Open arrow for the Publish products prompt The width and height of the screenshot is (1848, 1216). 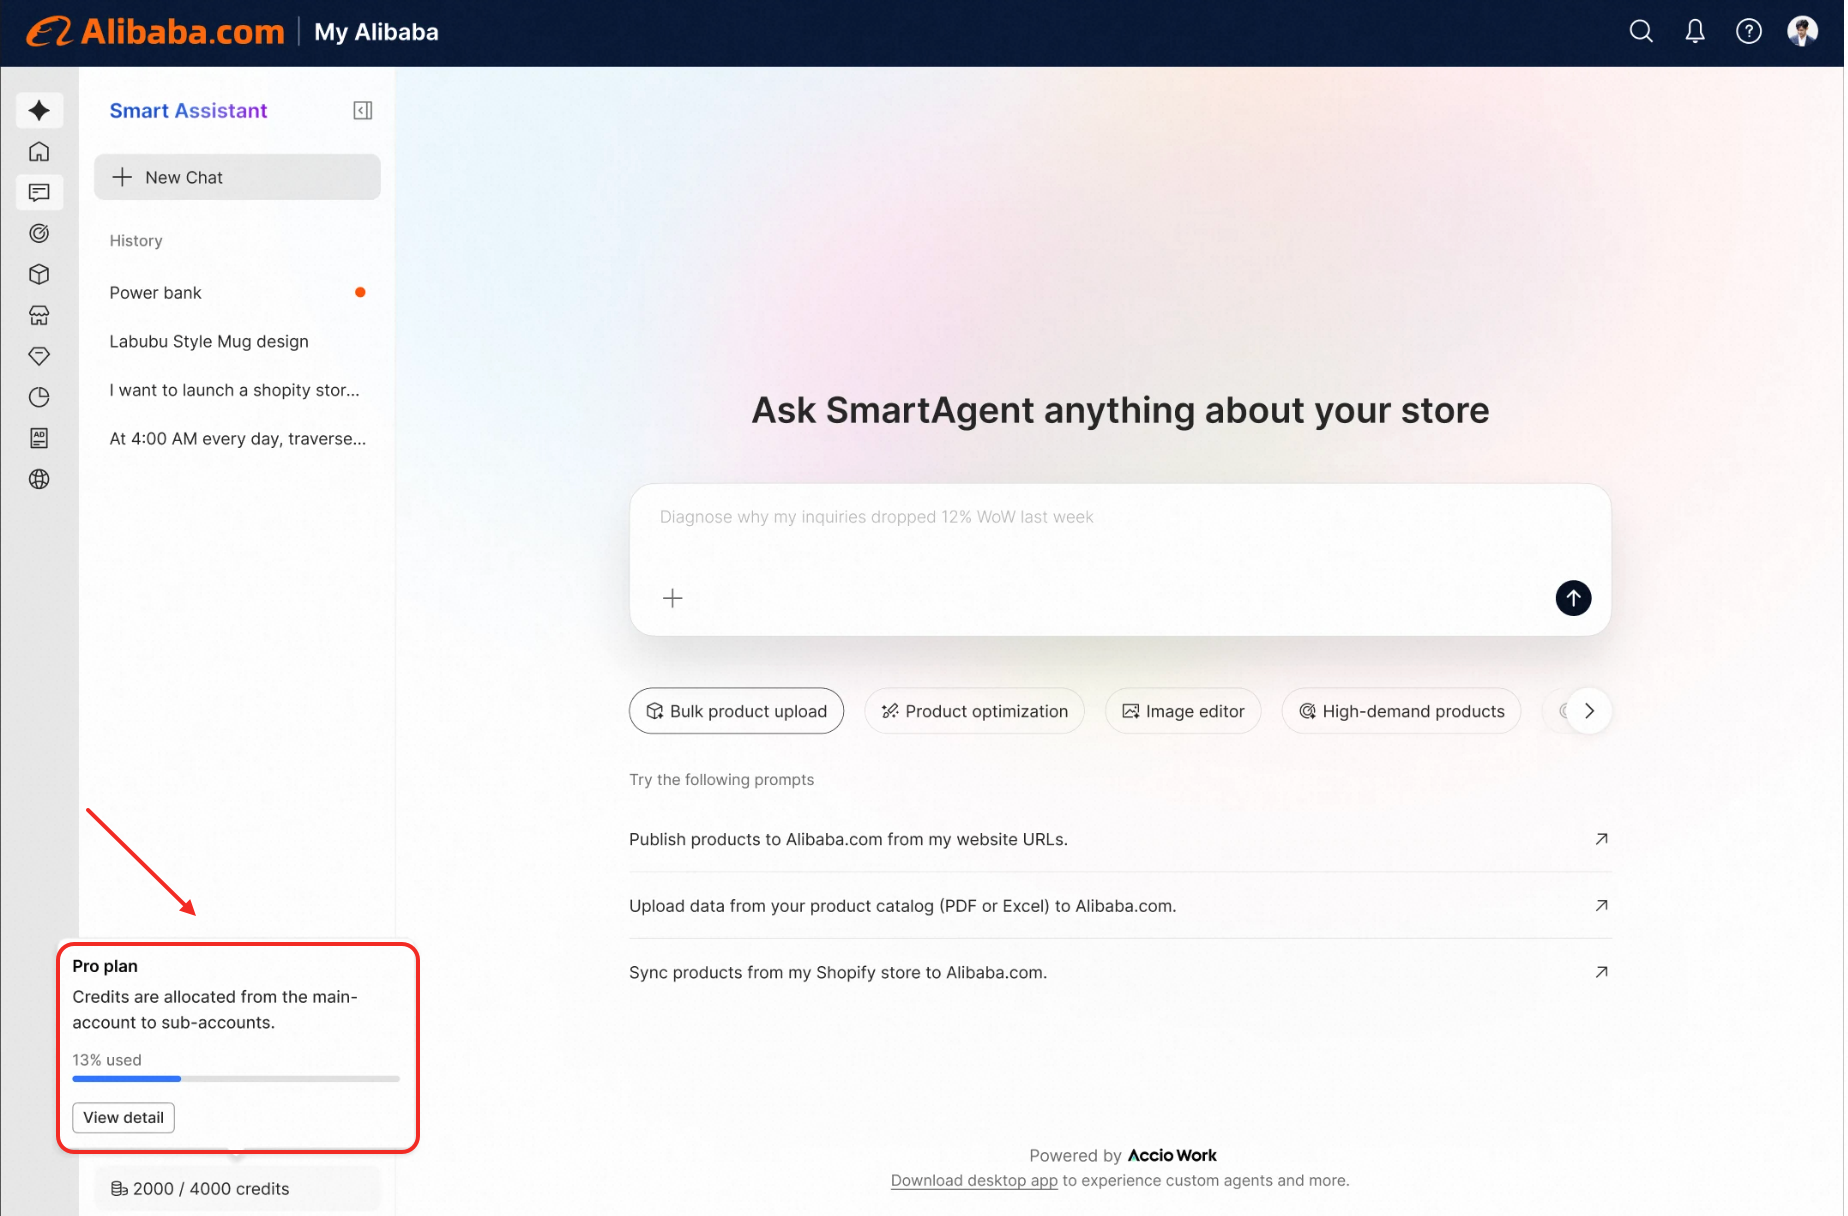click(1601, 839)
